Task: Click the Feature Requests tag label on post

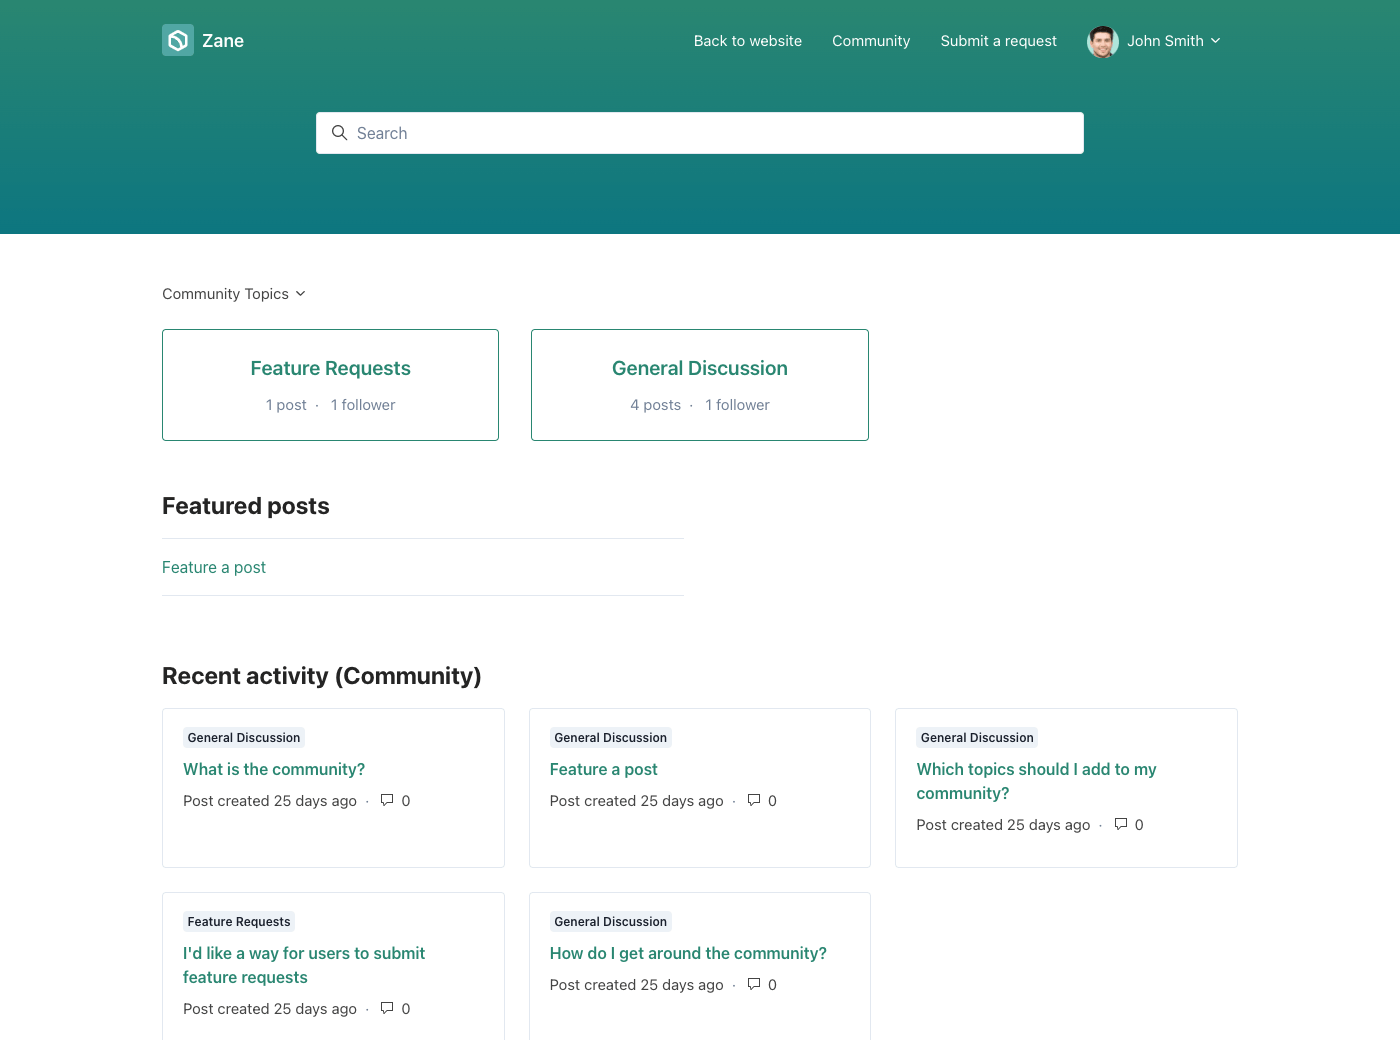Action: point(239,922)
